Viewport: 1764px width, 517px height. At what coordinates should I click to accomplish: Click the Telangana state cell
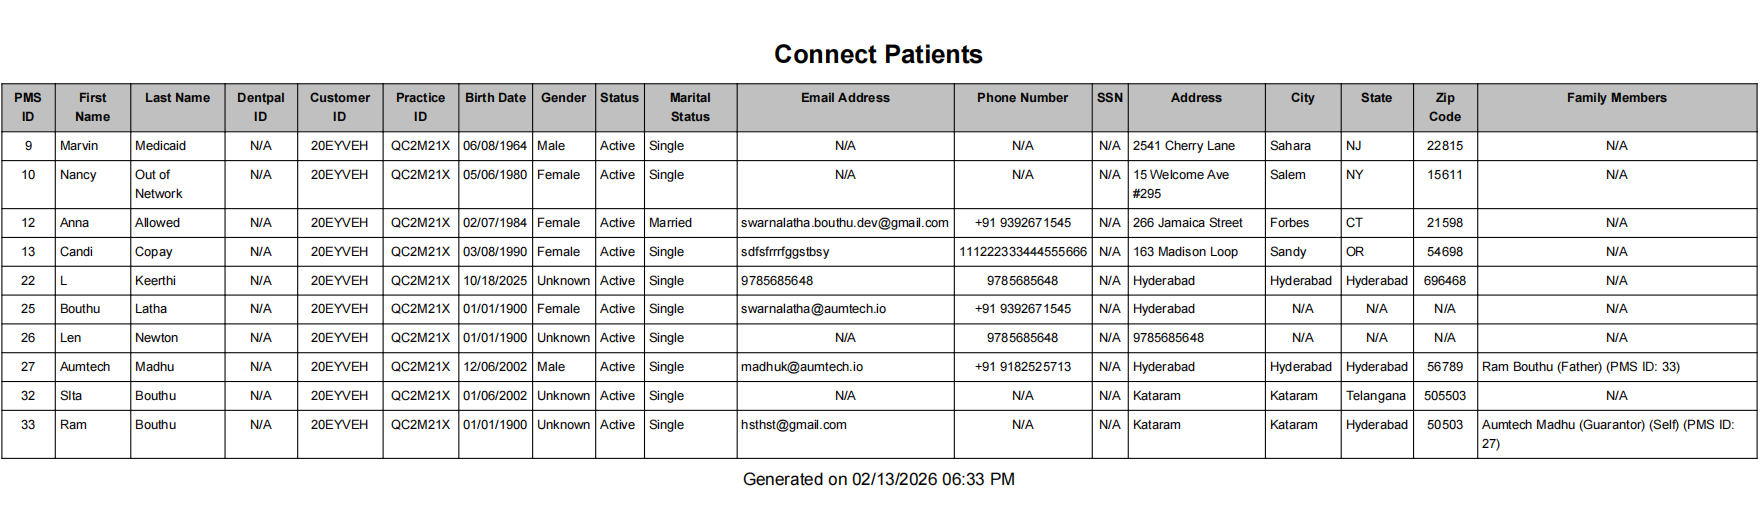click(1375, 396)
